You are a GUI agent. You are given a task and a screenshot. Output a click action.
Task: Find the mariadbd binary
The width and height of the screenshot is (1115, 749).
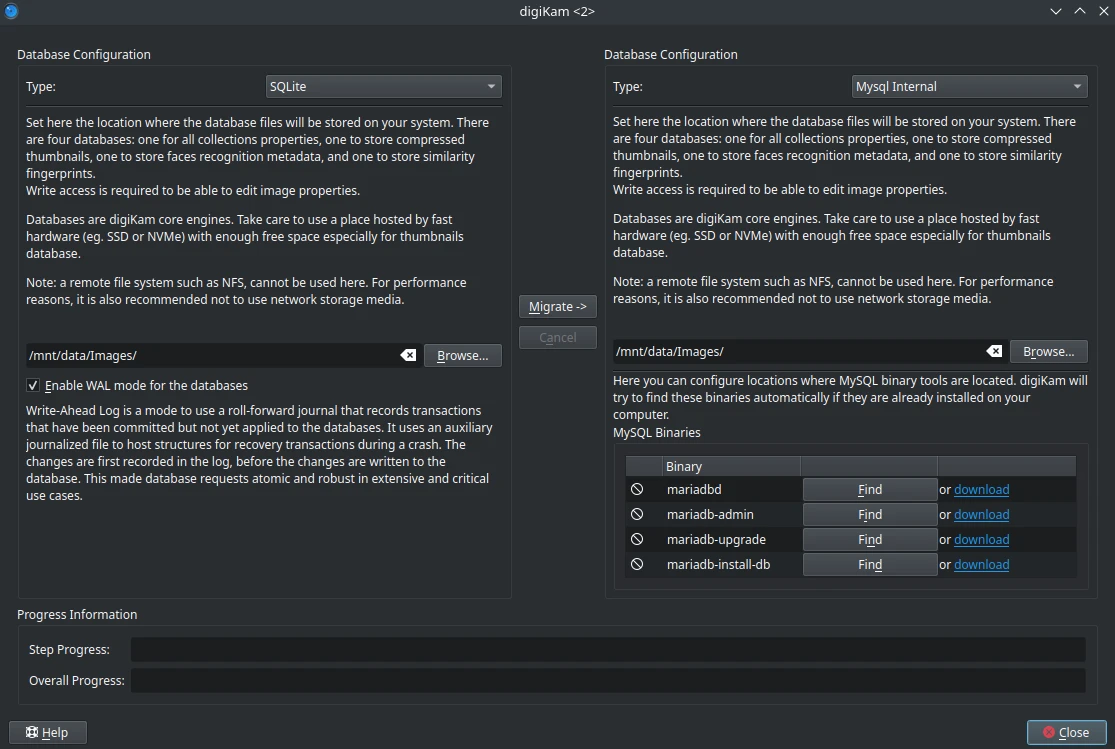pyautogui.click(x=869, y=490)
